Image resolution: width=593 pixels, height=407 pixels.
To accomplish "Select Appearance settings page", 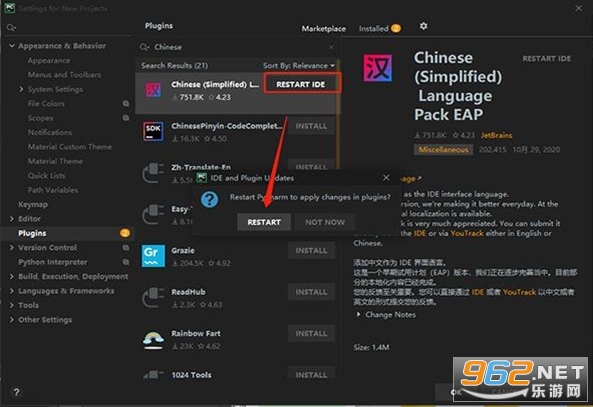I will click(49, 61).
